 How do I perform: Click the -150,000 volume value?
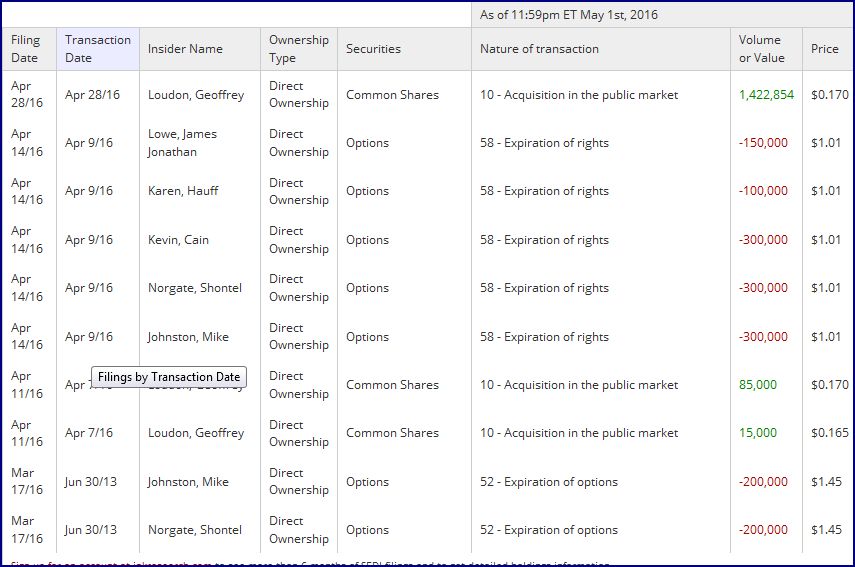763,143
